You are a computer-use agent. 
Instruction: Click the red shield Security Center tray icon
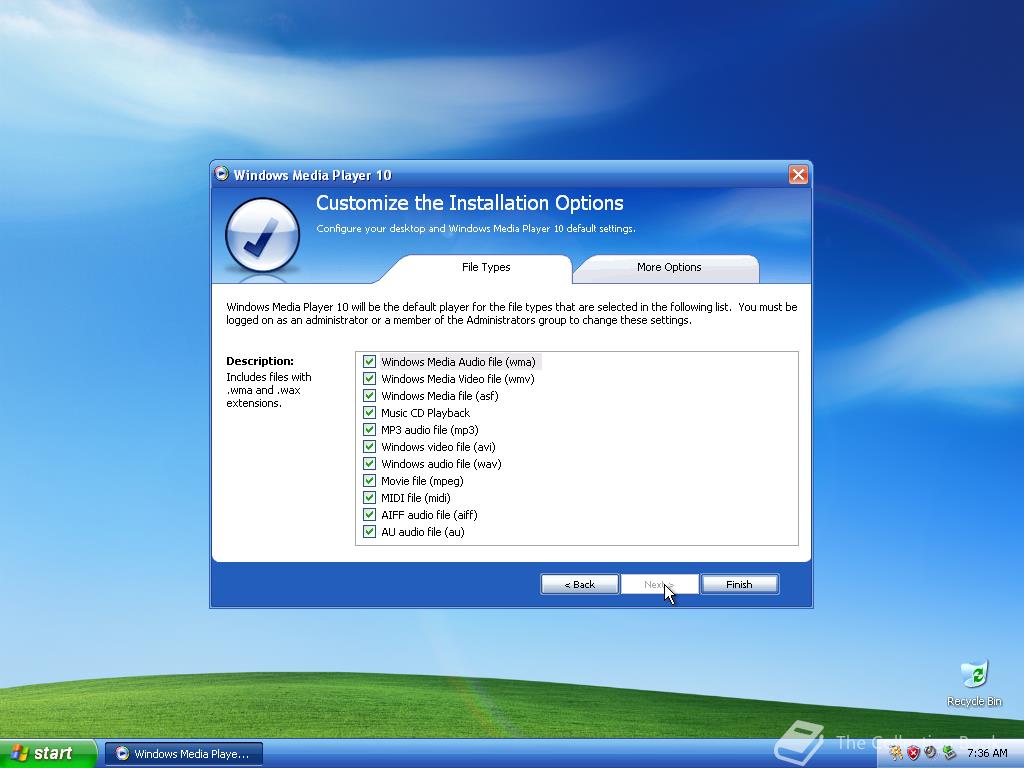(x=913, y=753)
